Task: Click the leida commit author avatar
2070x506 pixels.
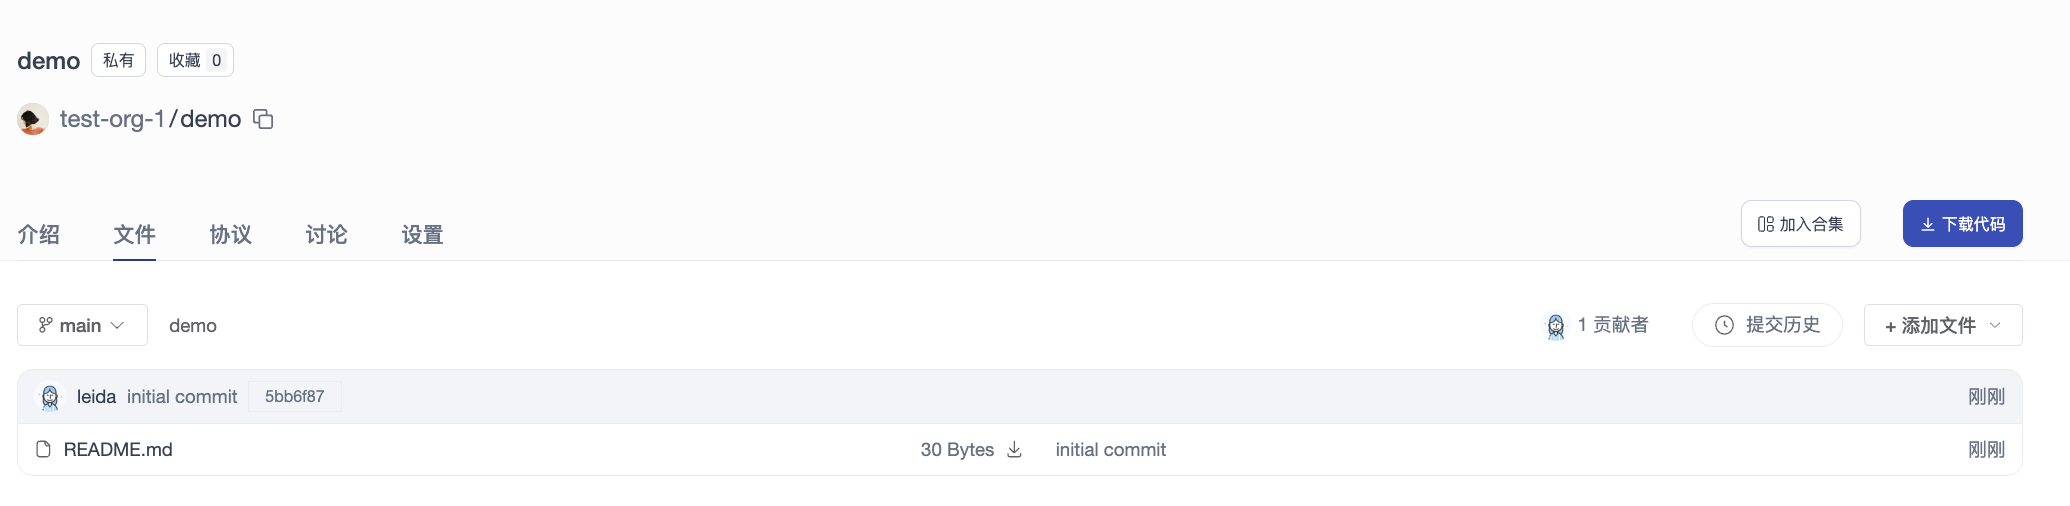Action: pos(50,397)
